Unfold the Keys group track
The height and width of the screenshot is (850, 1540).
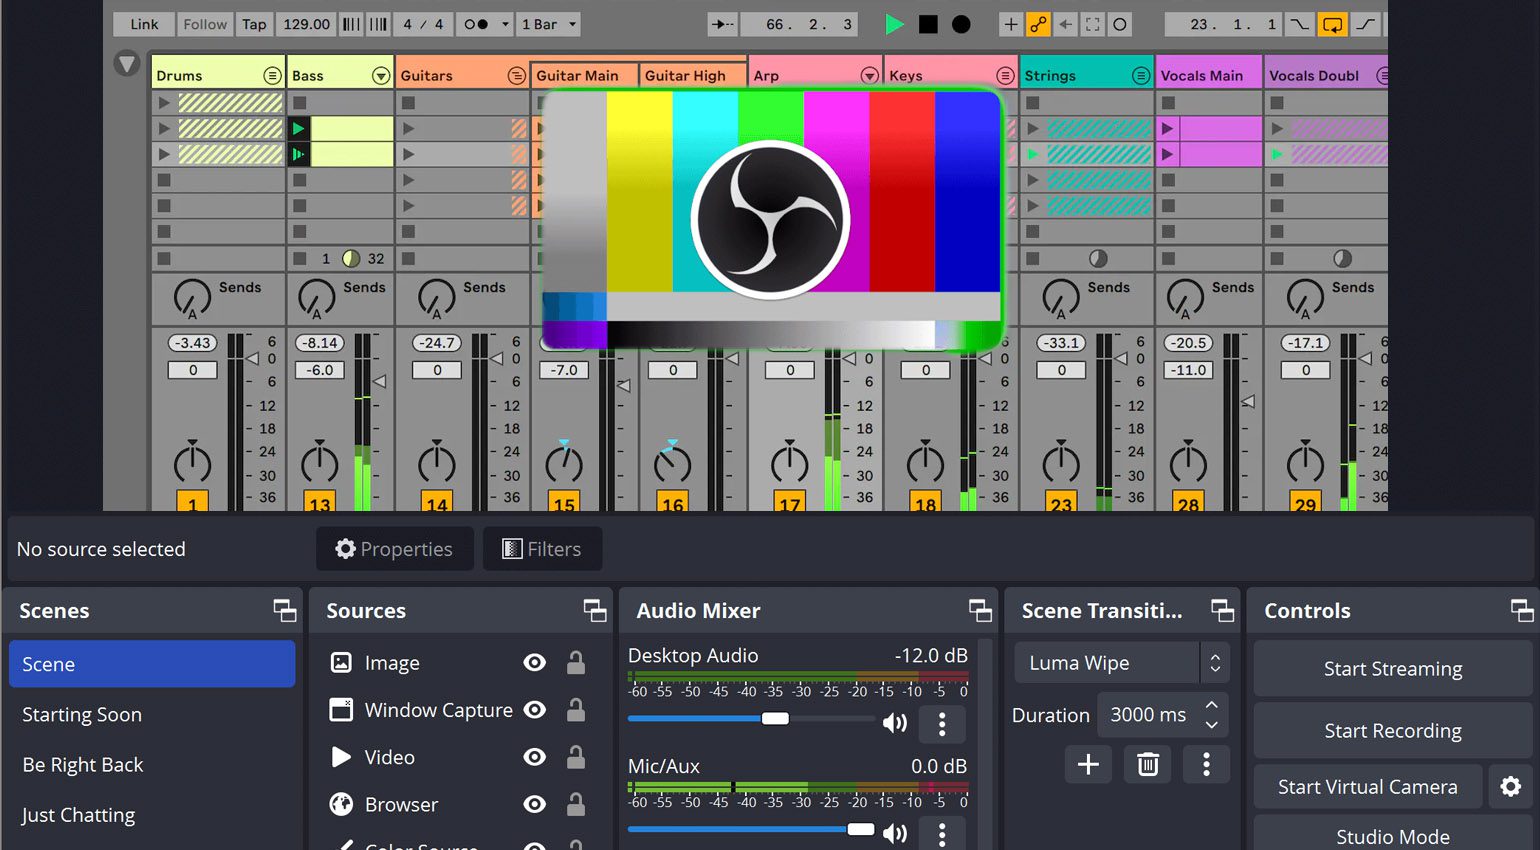(x=1005, y=75)
